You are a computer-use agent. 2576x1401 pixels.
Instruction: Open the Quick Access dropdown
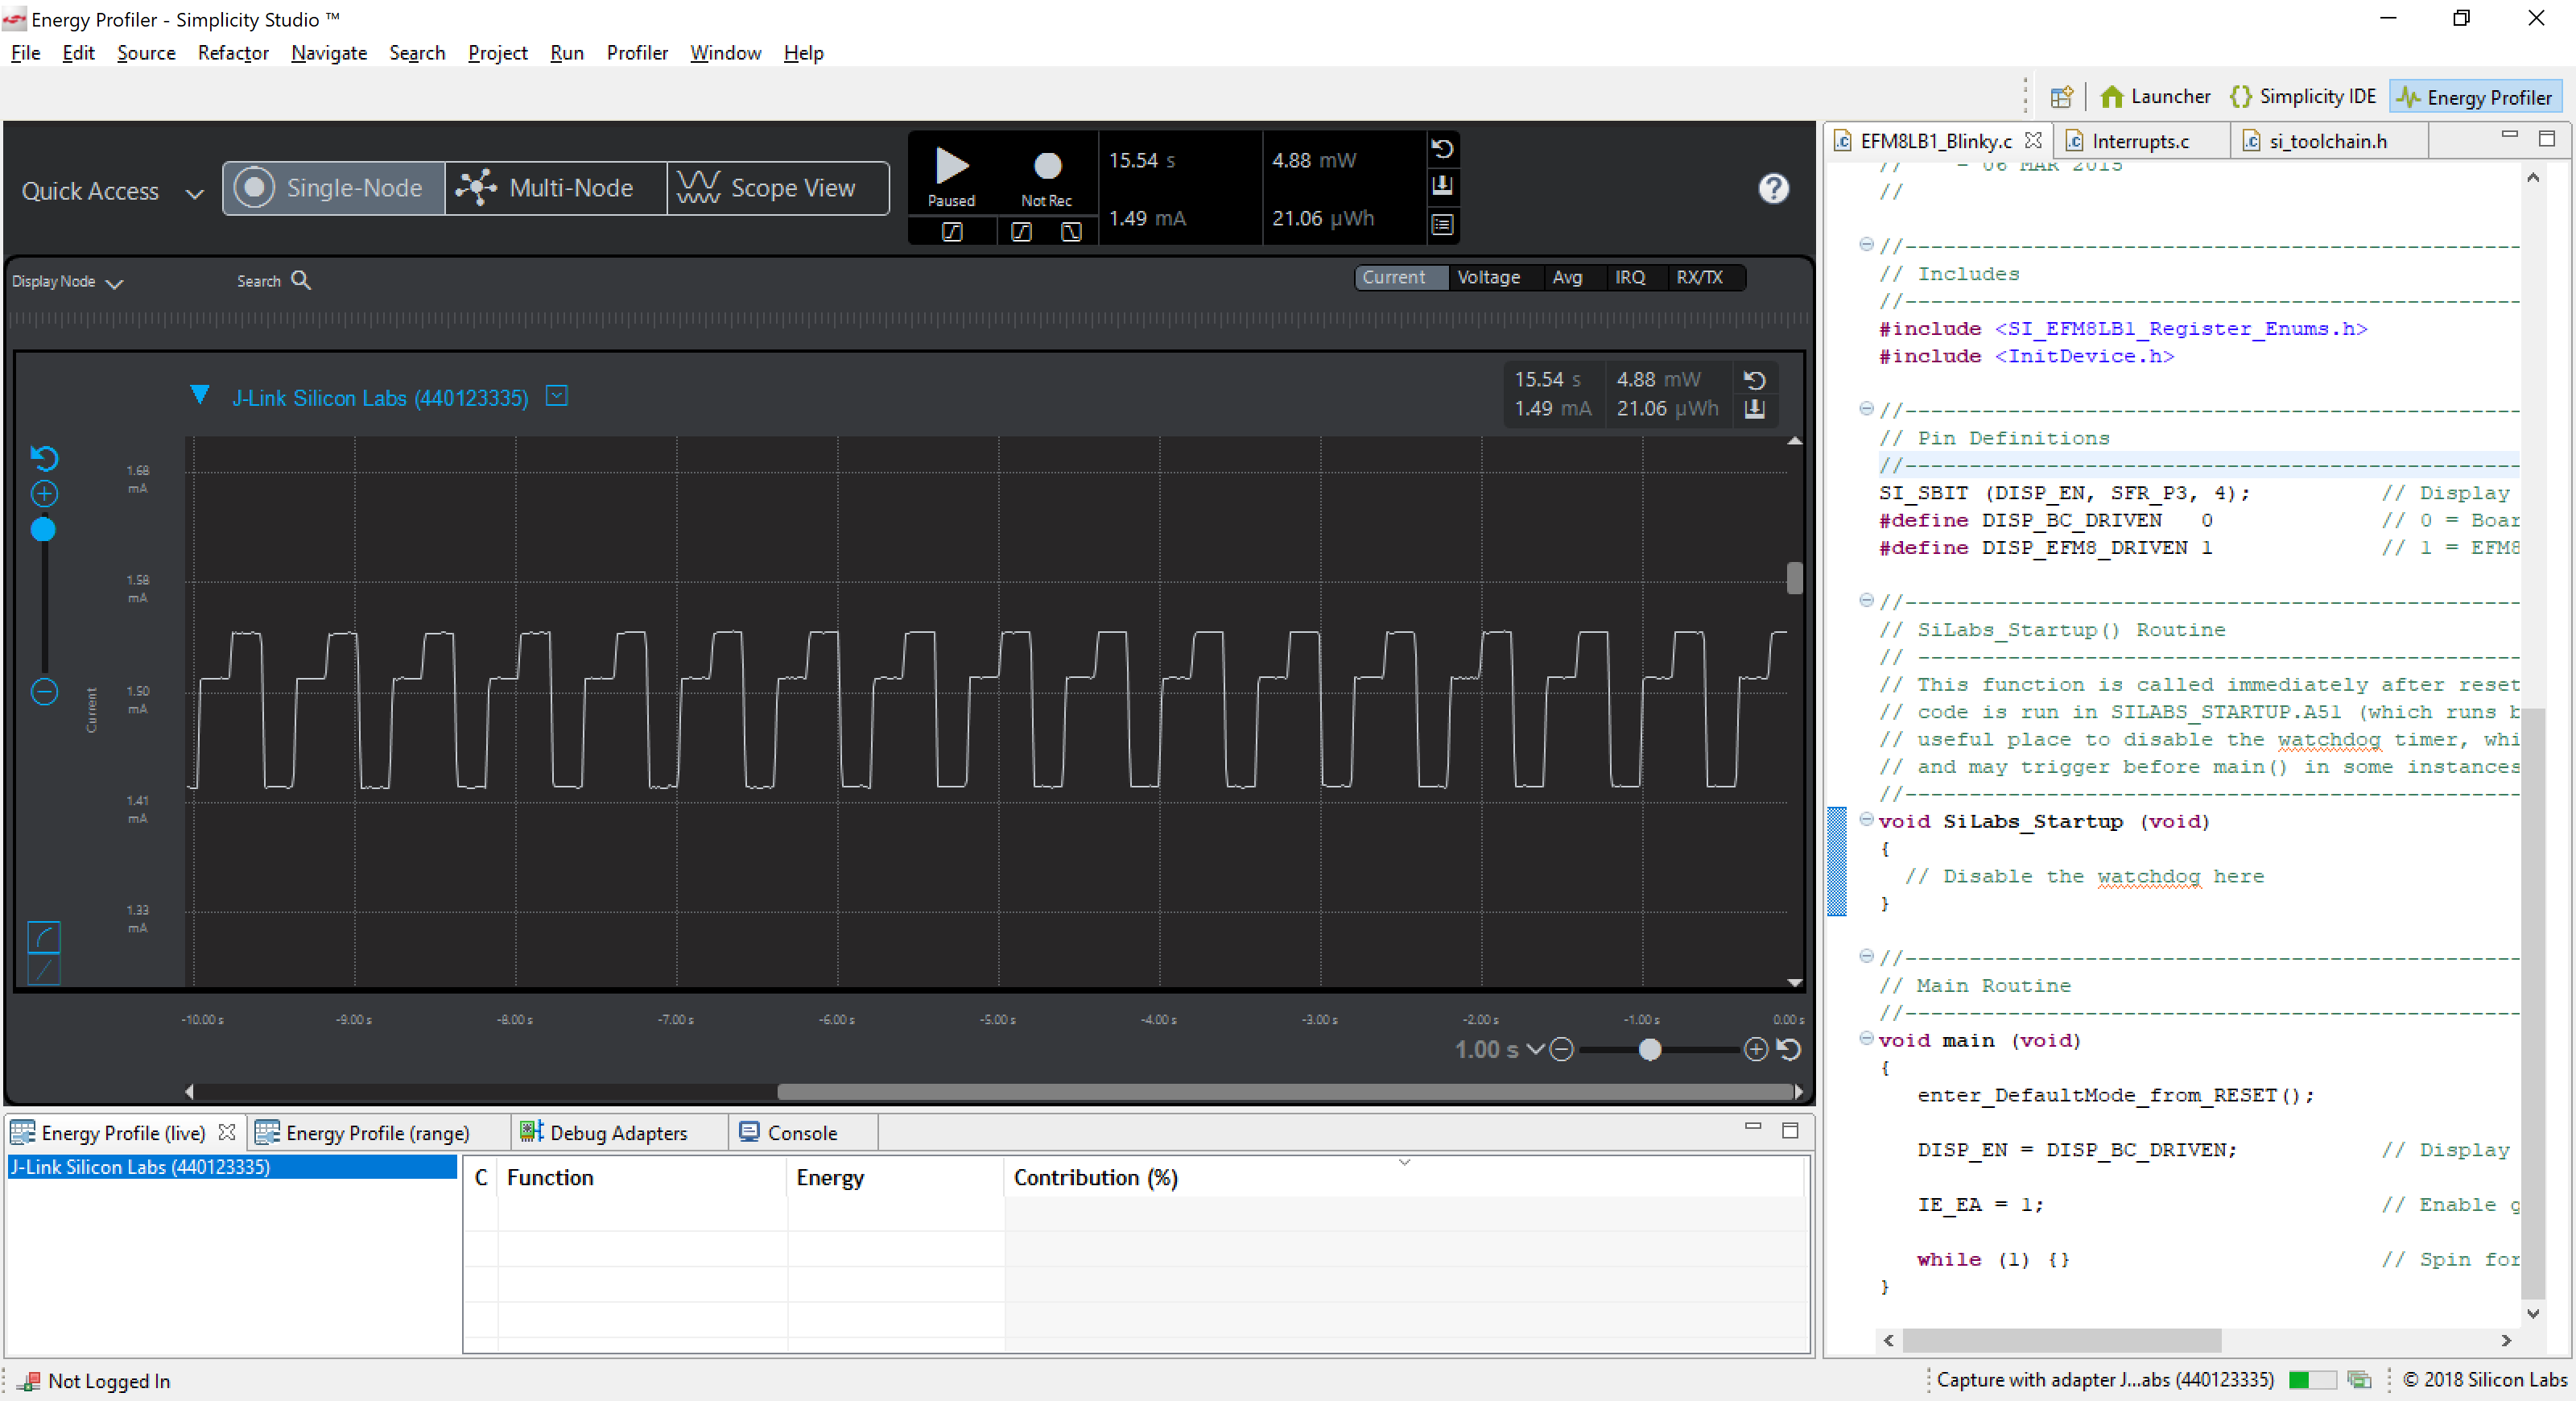click(x=194, y=193)
